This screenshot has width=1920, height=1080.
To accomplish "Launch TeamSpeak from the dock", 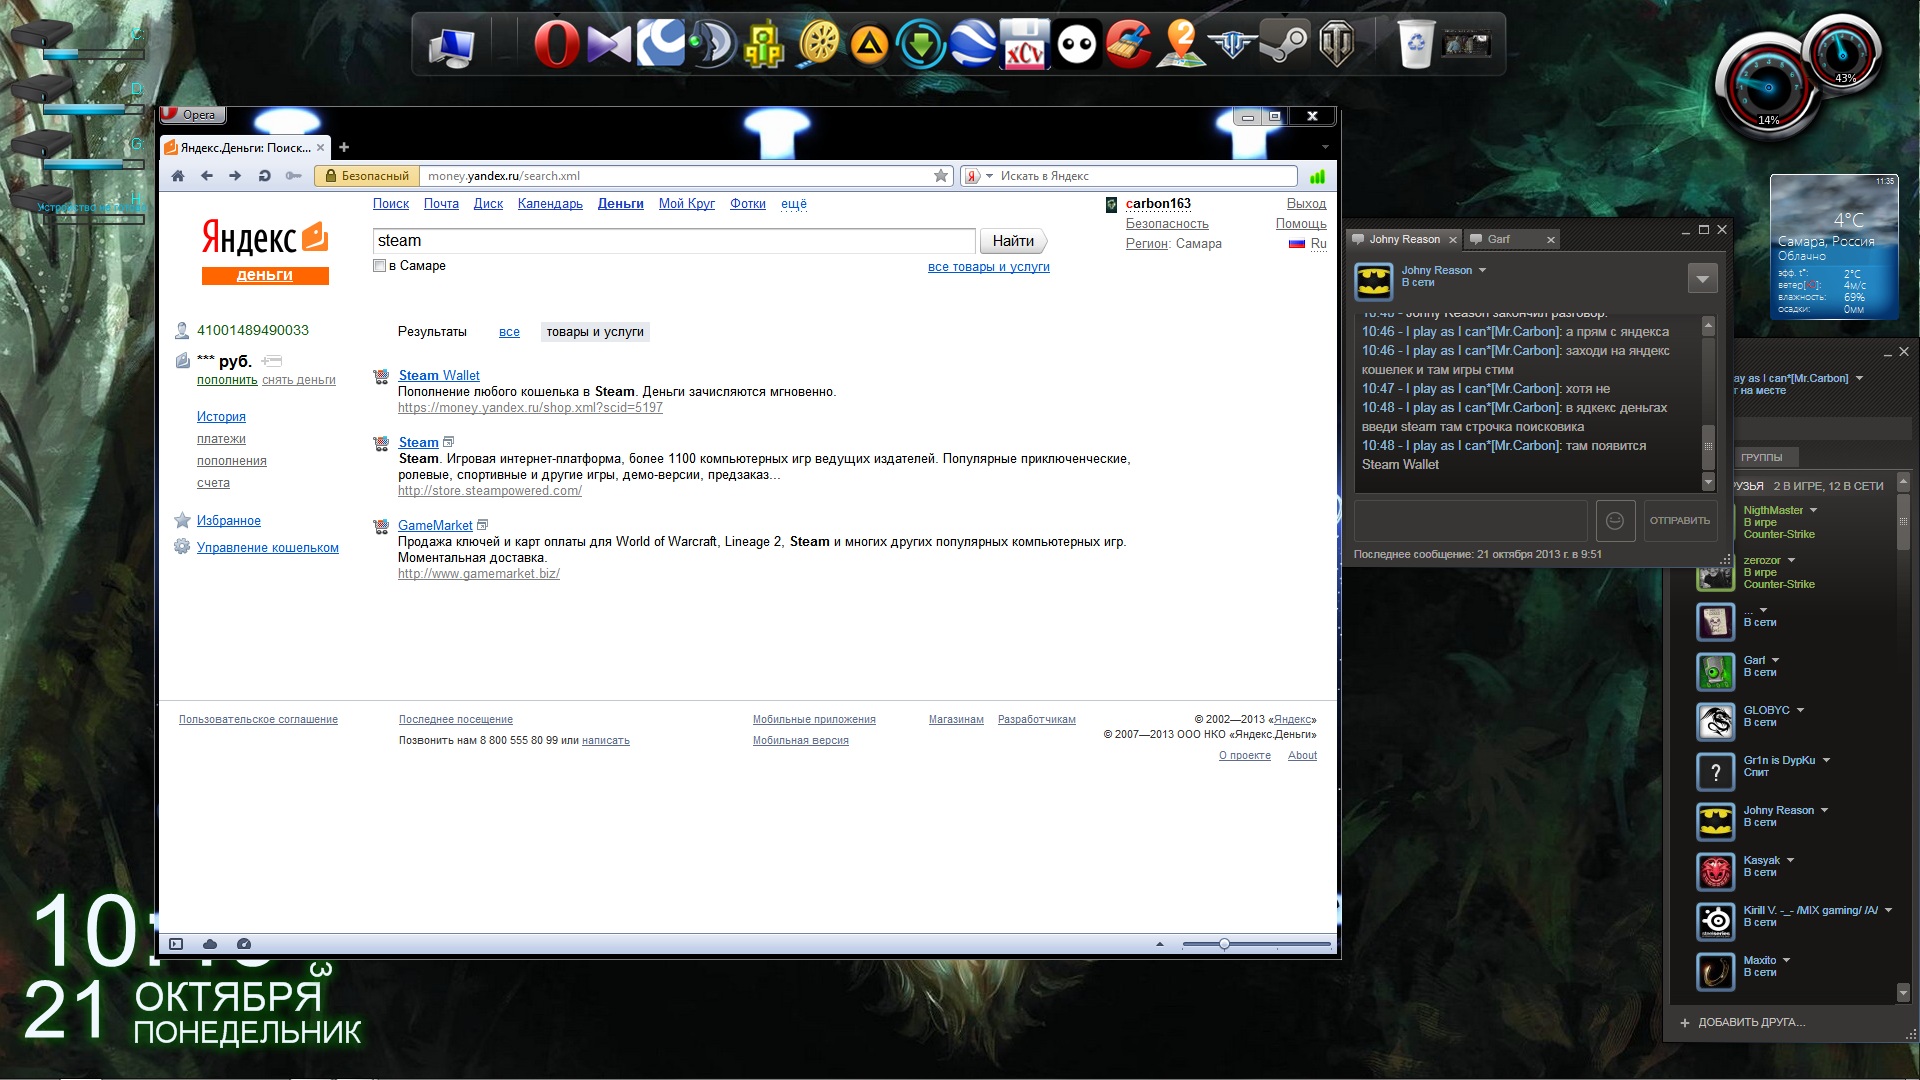I will pyautogui.click(x=712, y=45).
